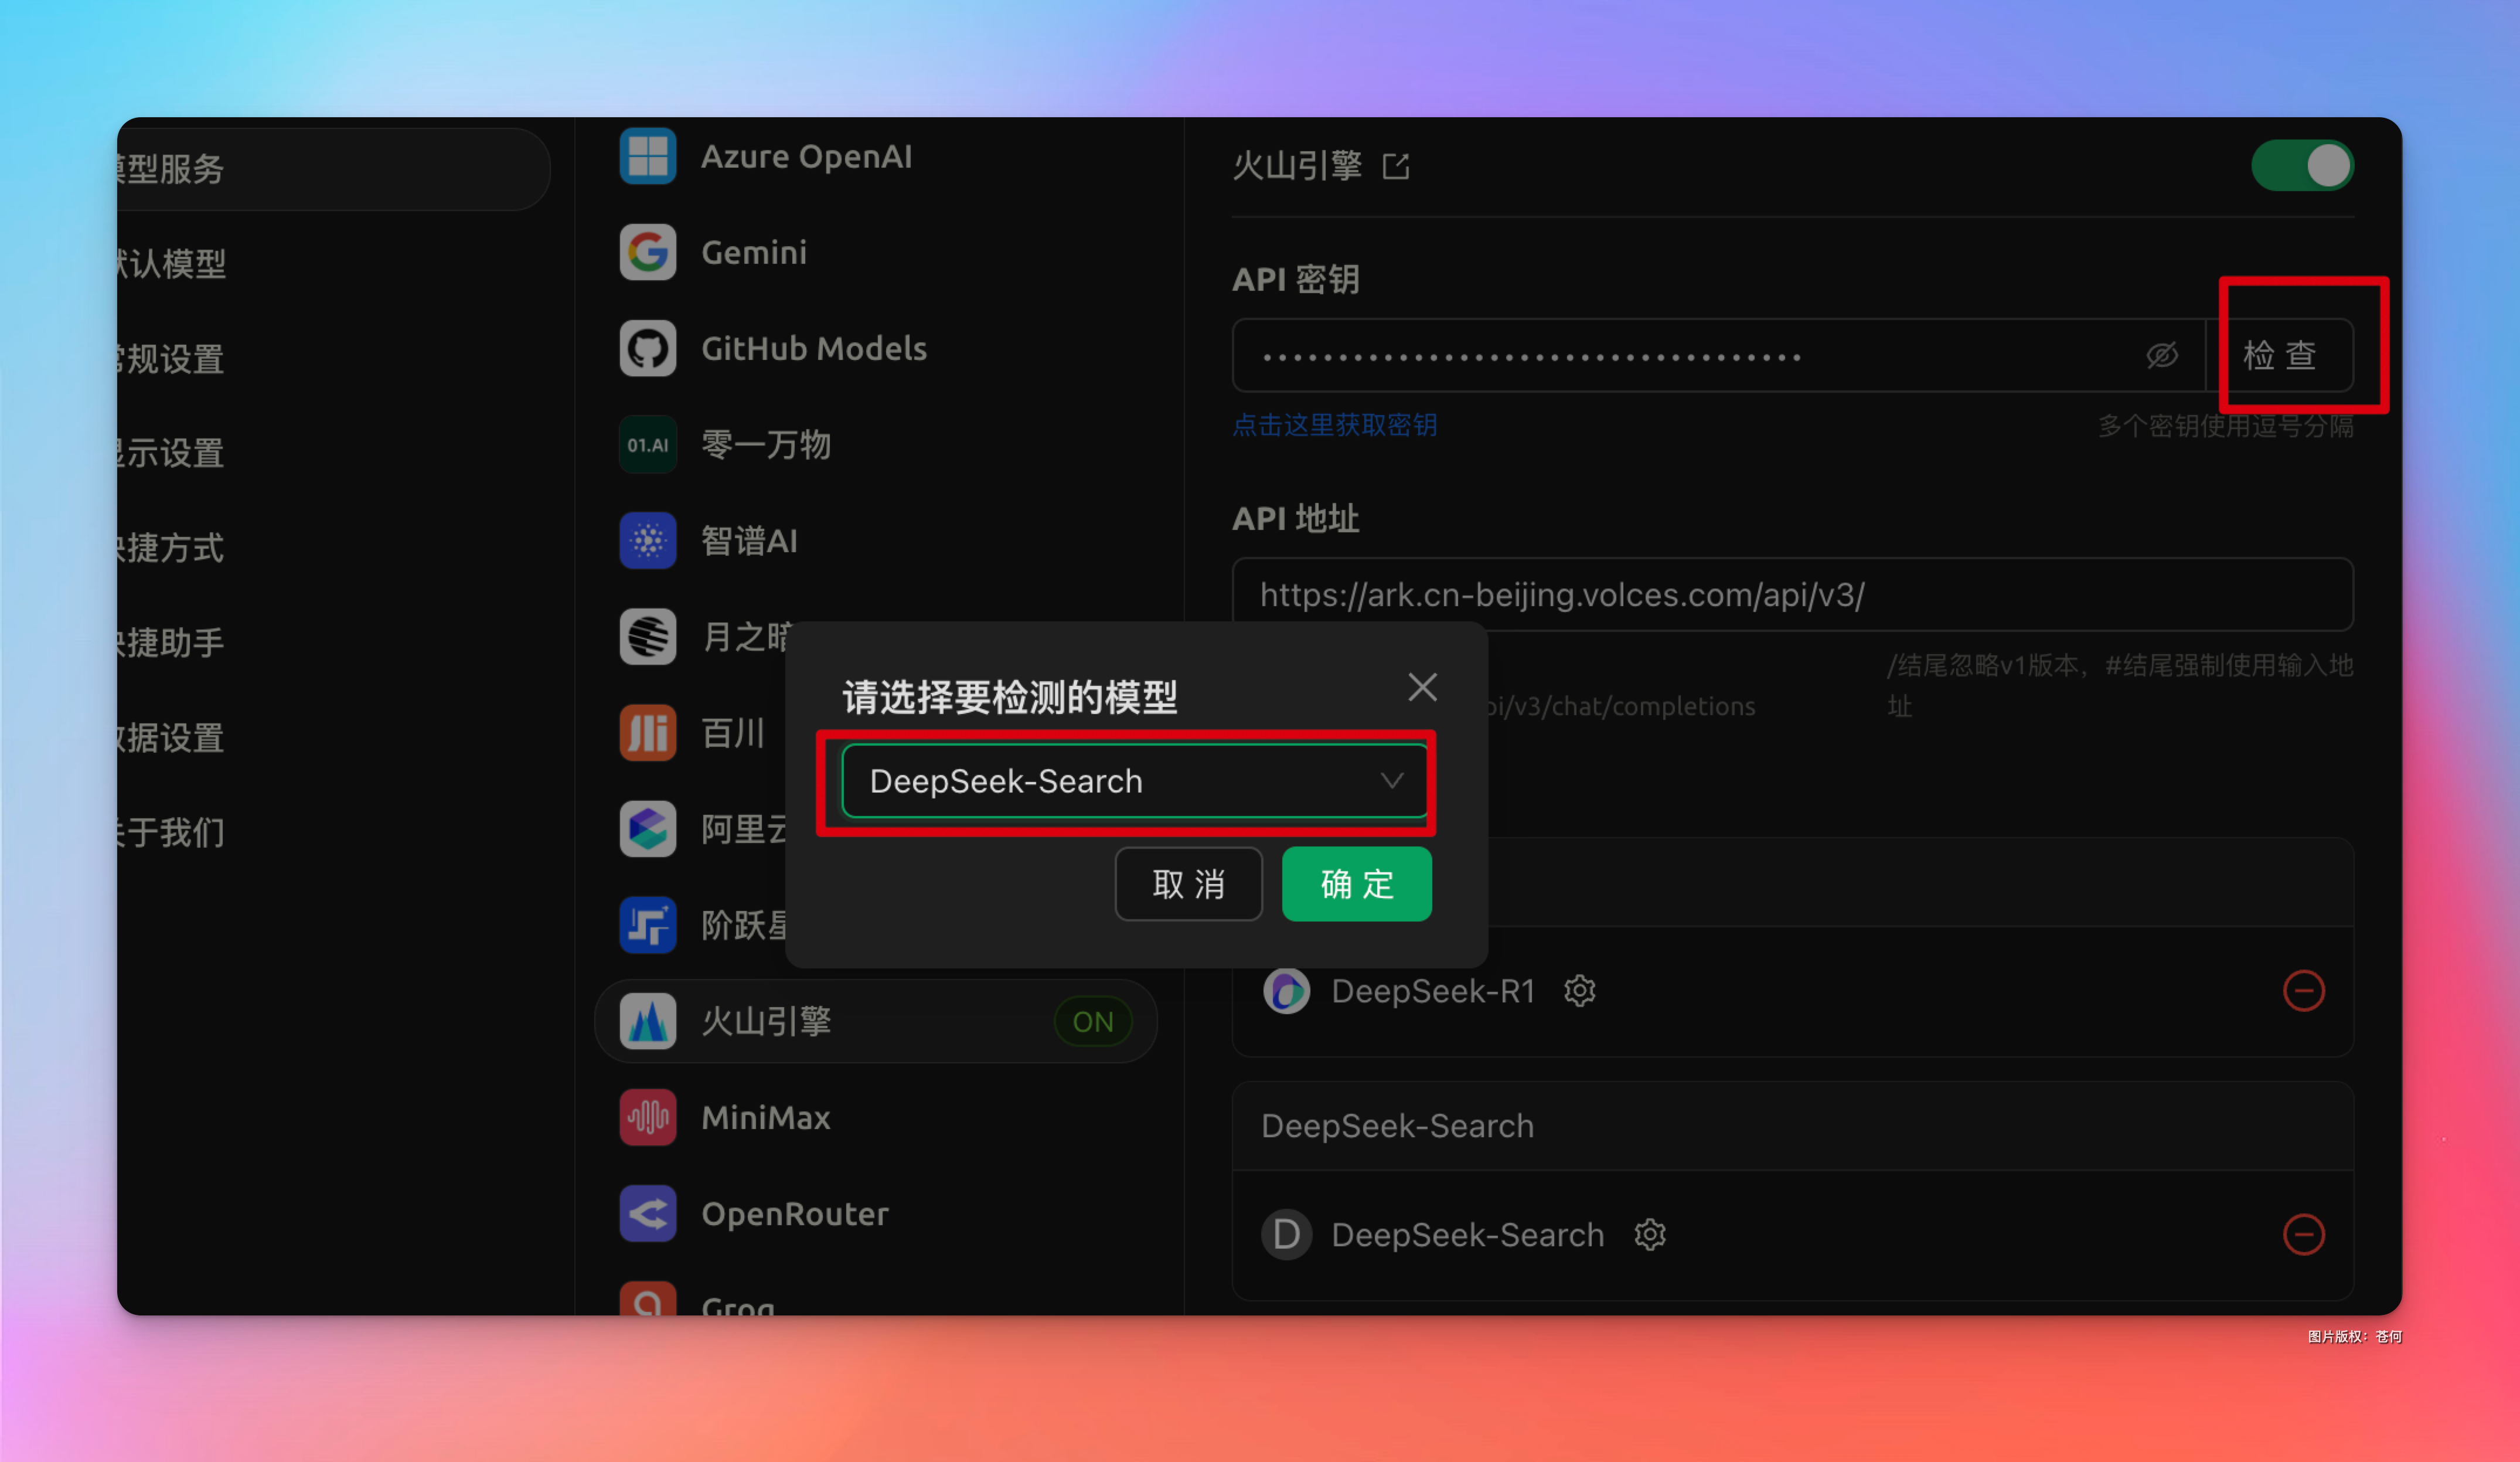Toggle the 火山引擎 provider enable switch
The image size is (2520, 1462).
2301,166
